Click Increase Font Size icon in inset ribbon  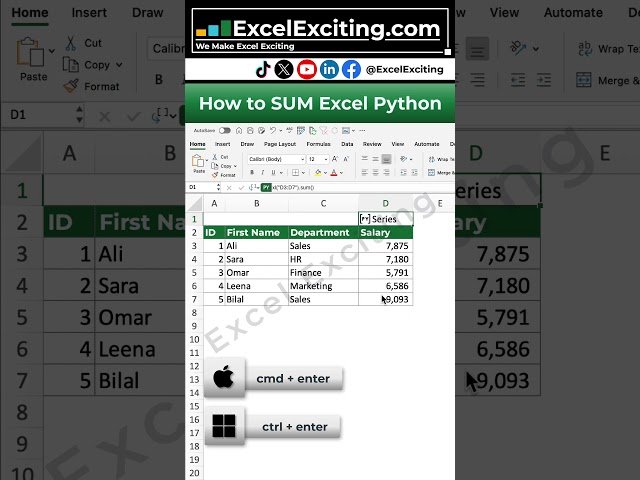point(335,159)
